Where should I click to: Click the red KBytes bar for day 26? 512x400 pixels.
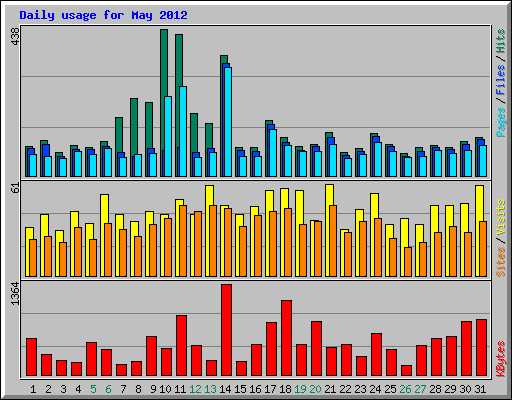point(406,371)
